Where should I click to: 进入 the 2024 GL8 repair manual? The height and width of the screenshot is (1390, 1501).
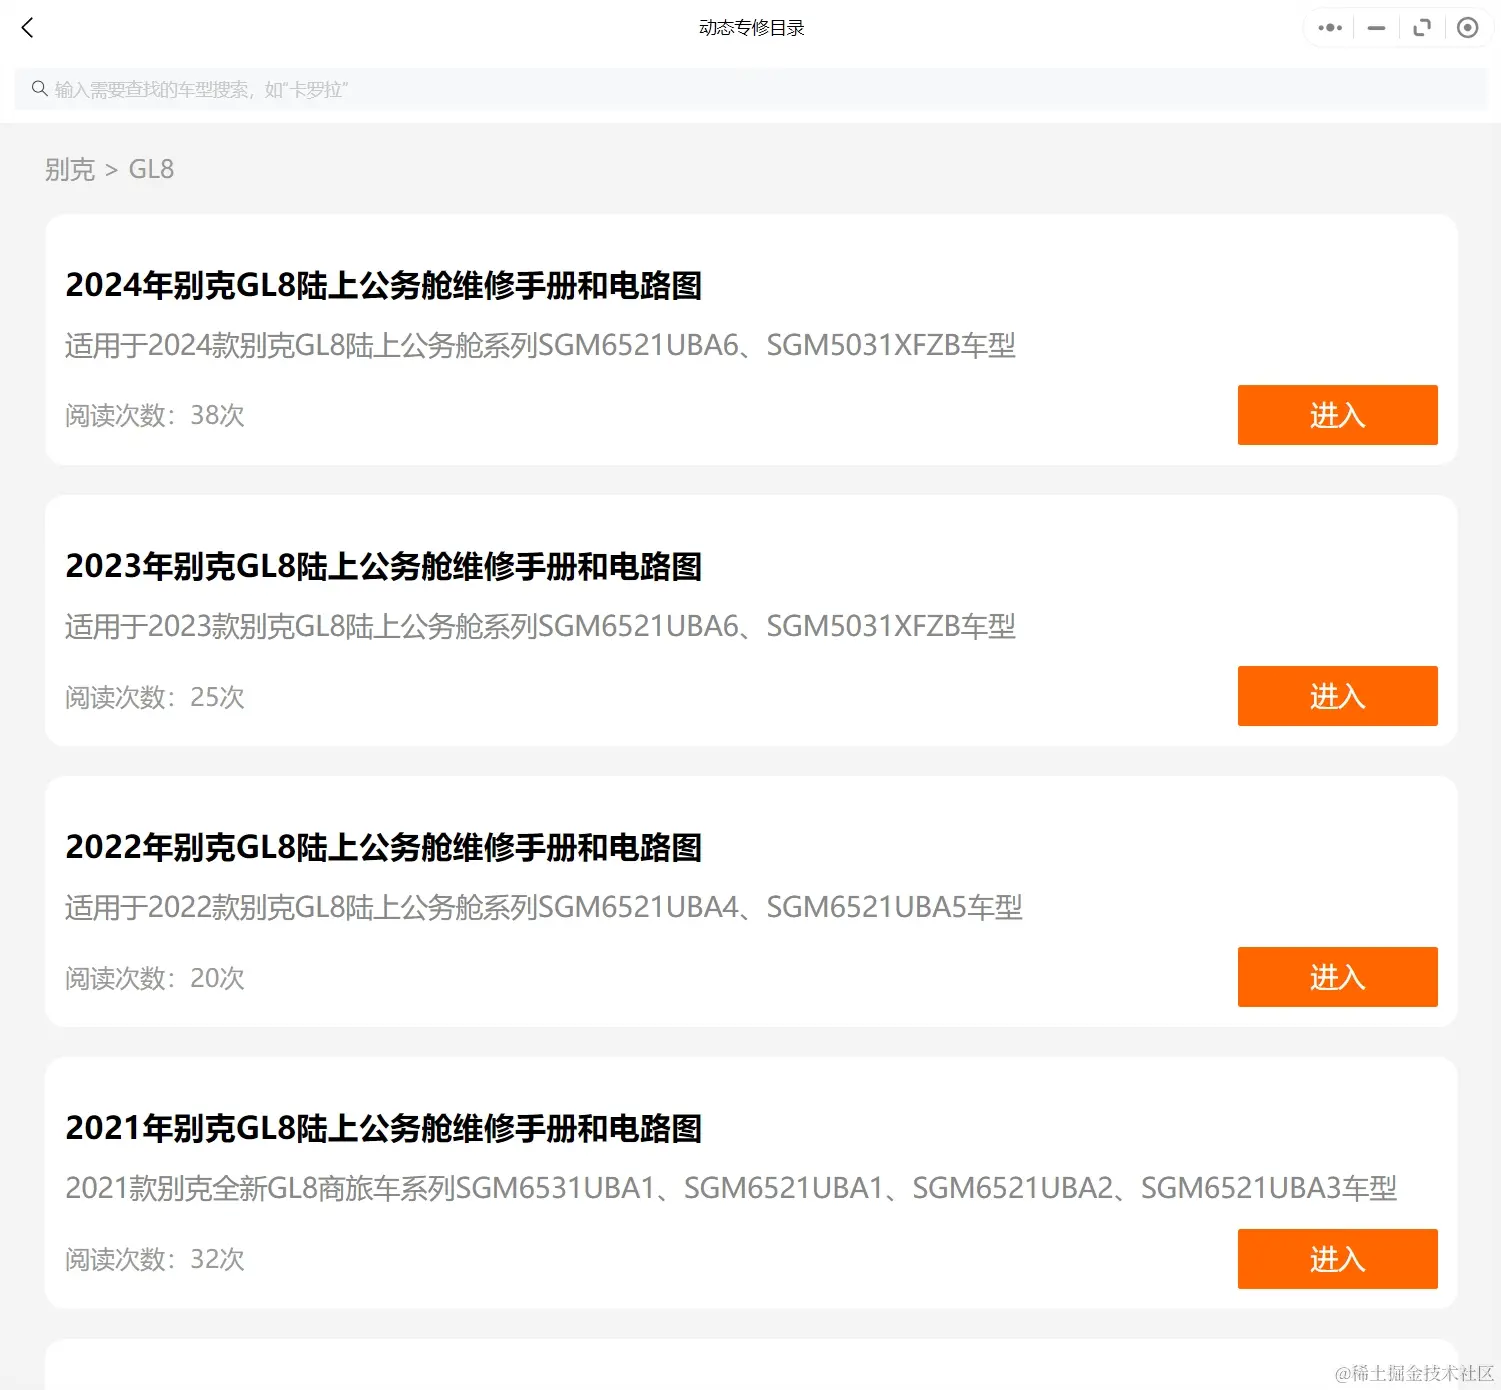click(1337, 415)
